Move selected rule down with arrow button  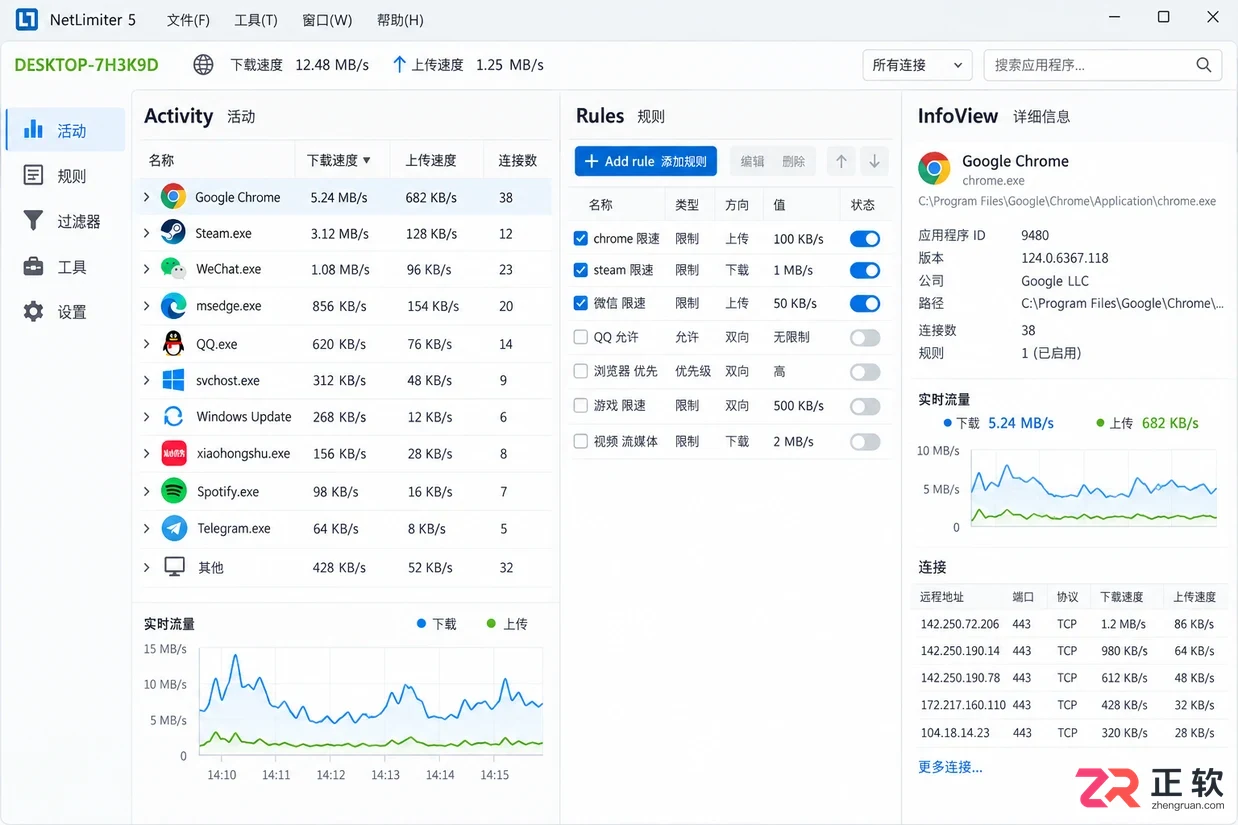[x=874, y=161]
